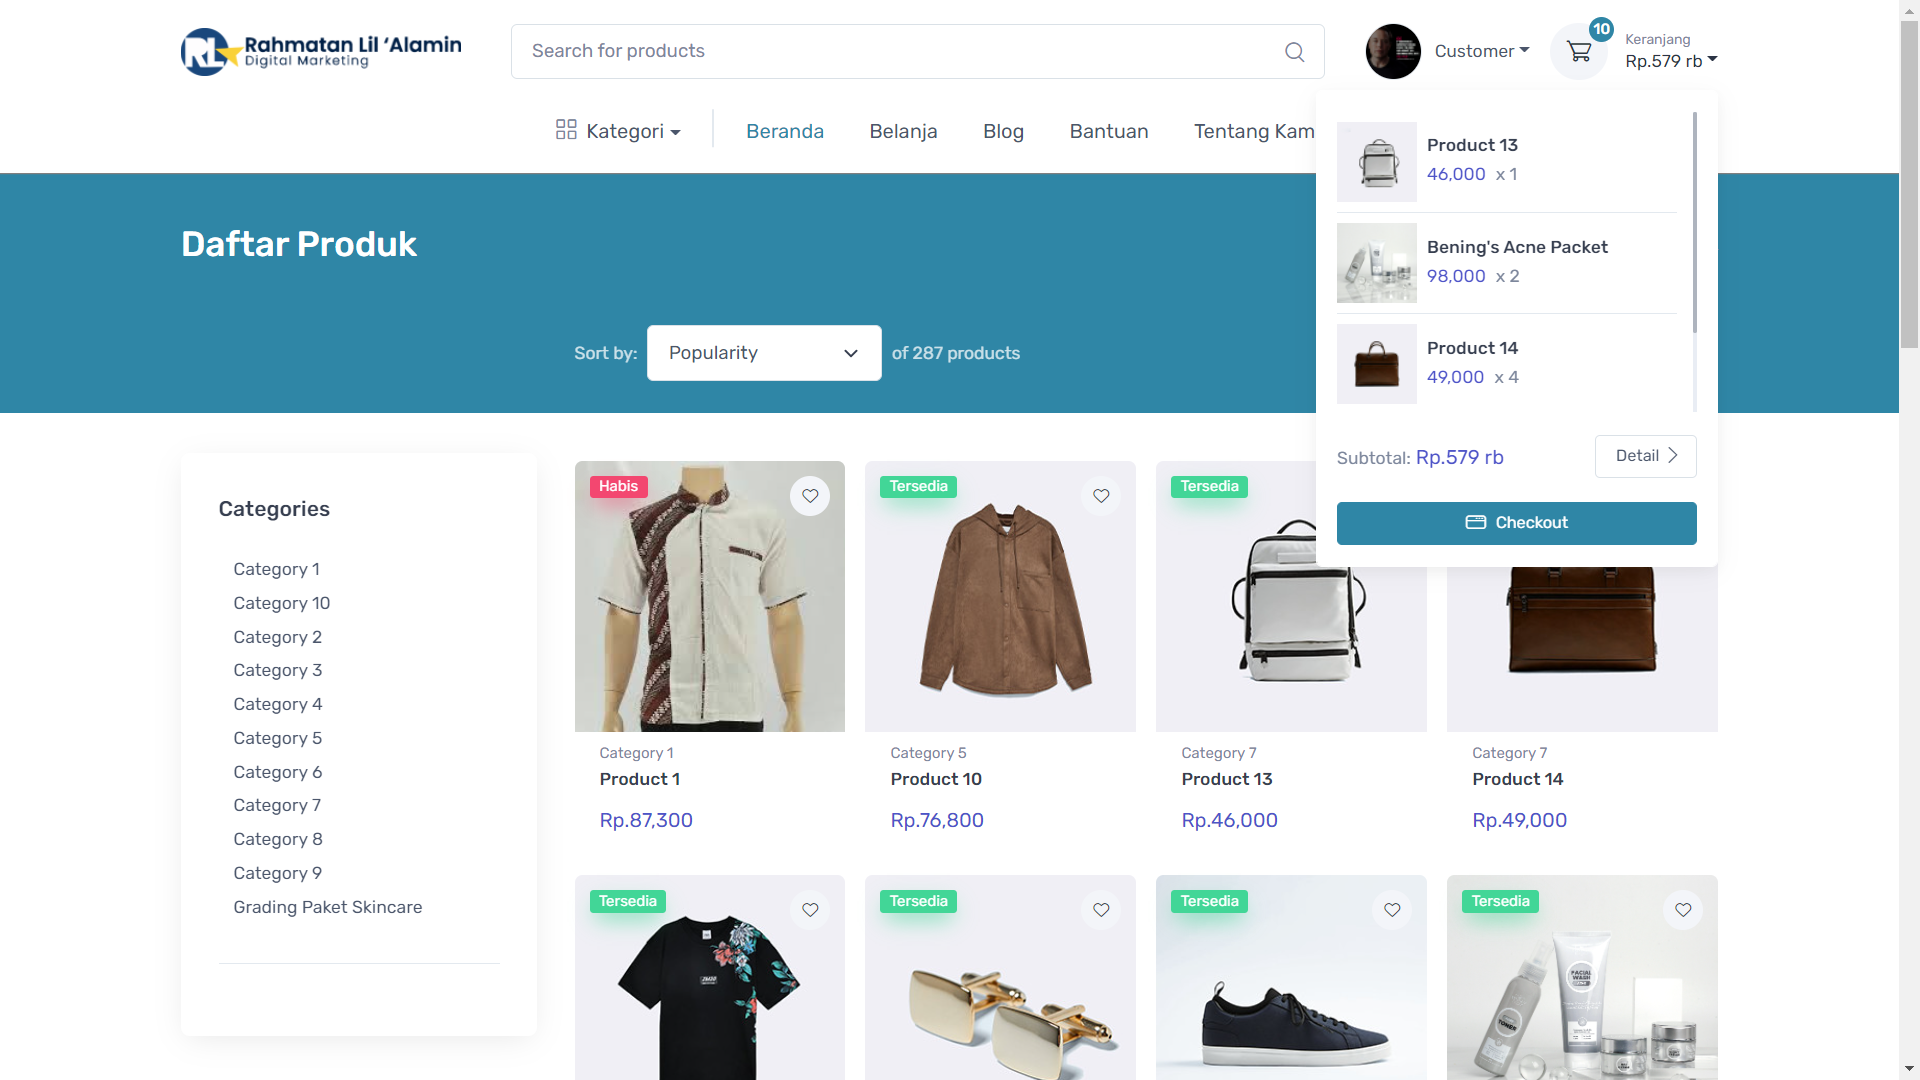Viewport: 1920px width, 1080px height.
Task: Click the customer profile avatar
Action: coord(1393,52)
